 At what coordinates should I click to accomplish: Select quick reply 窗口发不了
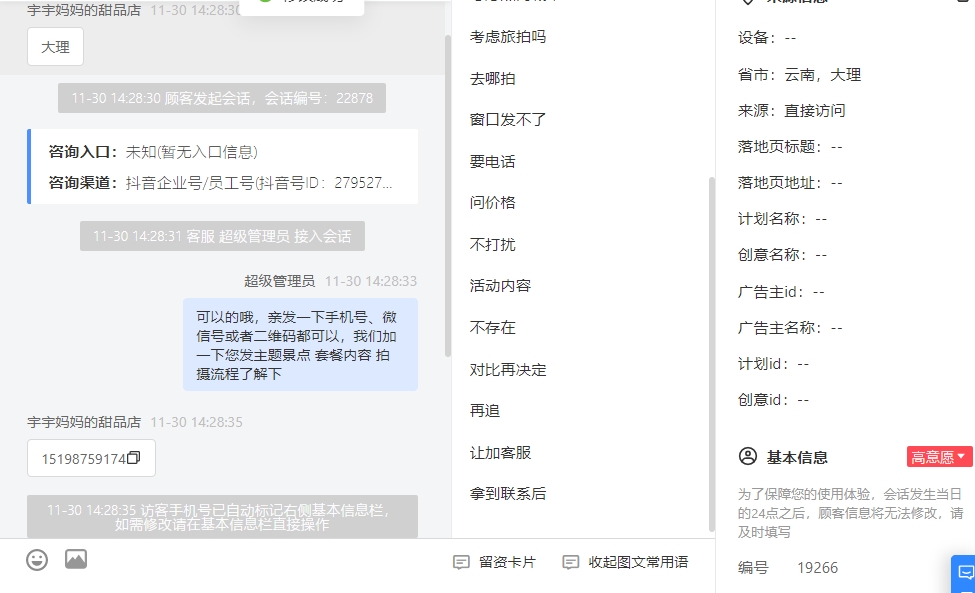508,120
